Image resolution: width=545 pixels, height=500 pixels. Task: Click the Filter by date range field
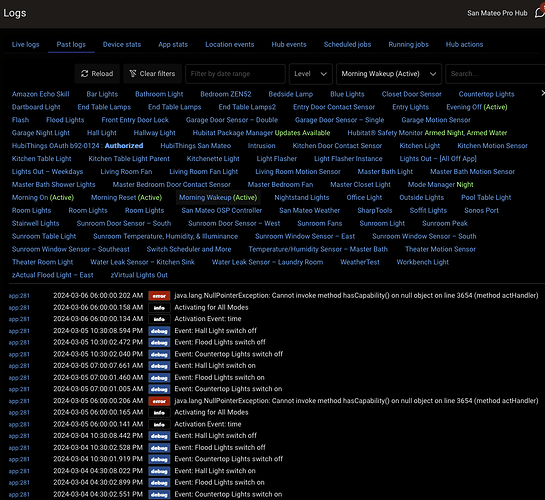pyautogui.click(x=235, y=74)
